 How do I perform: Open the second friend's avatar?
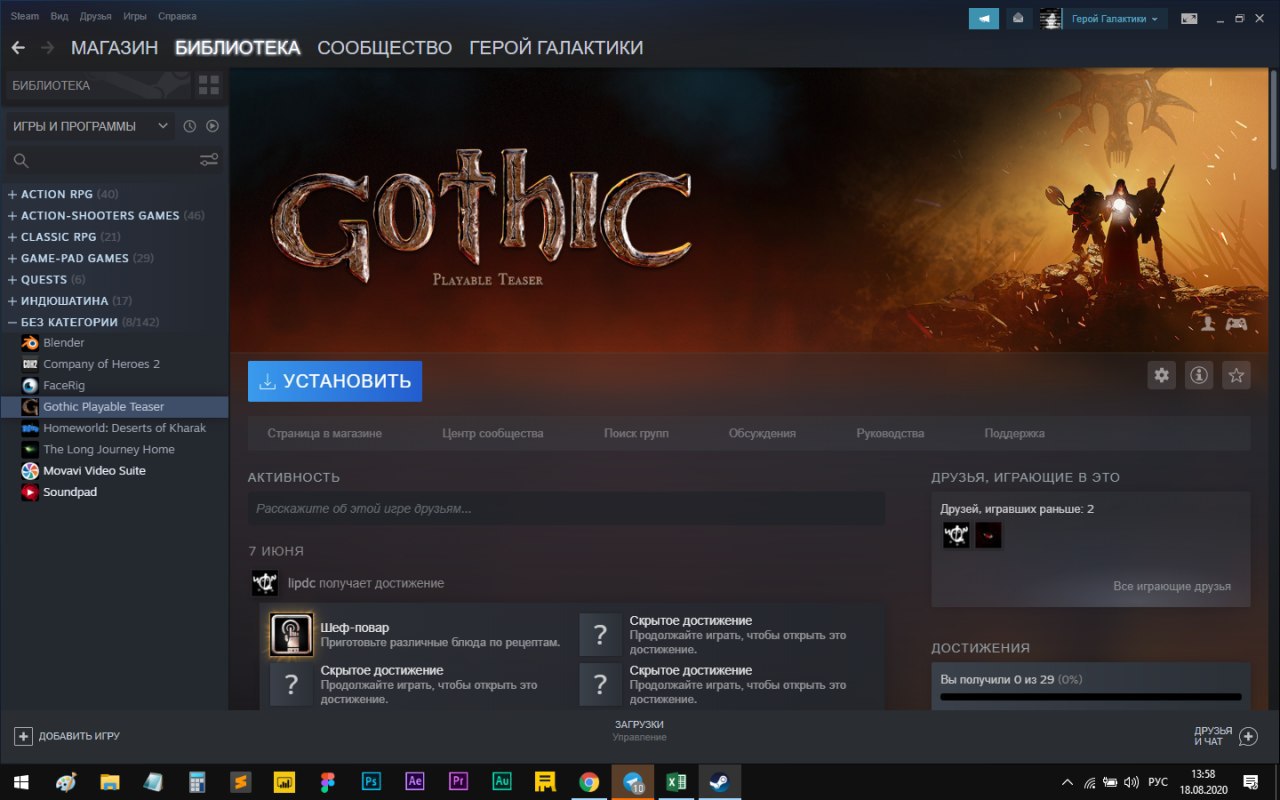click(x=988, y=535)
